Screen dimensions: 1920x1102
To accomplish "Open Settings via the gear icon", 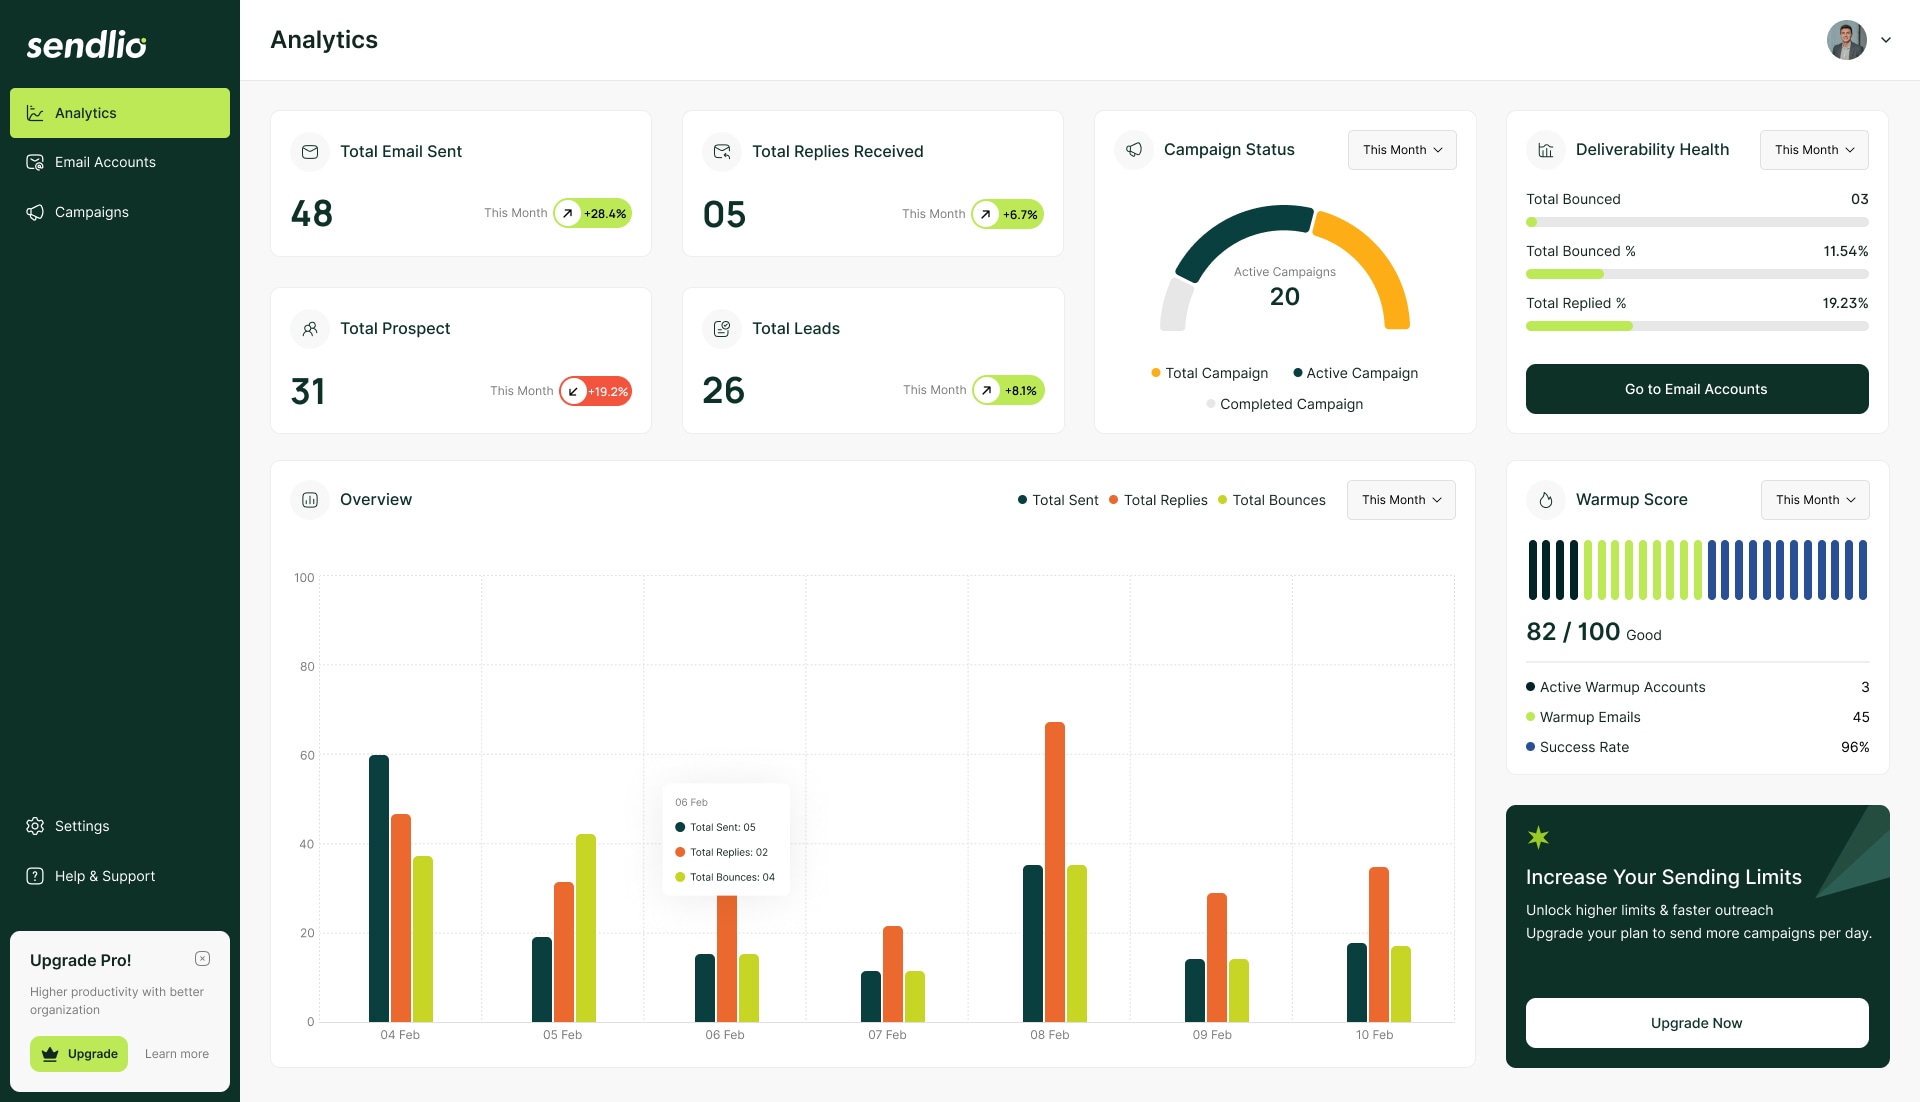I will pos(36,825).
